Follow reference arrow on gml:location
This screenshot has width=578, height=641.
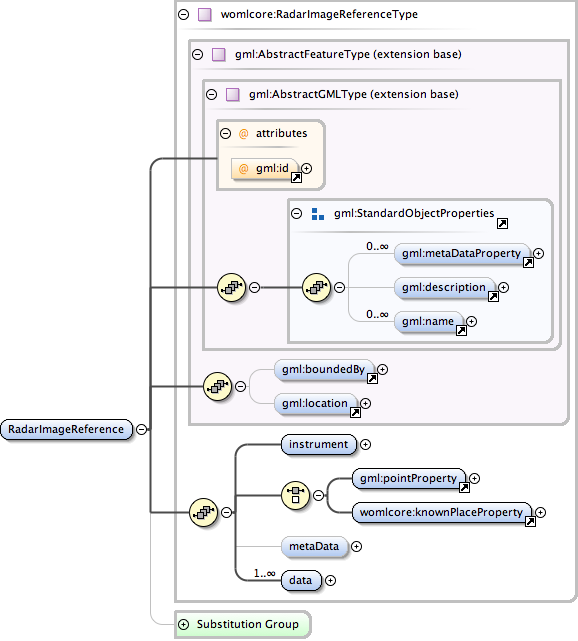[355, 413]
